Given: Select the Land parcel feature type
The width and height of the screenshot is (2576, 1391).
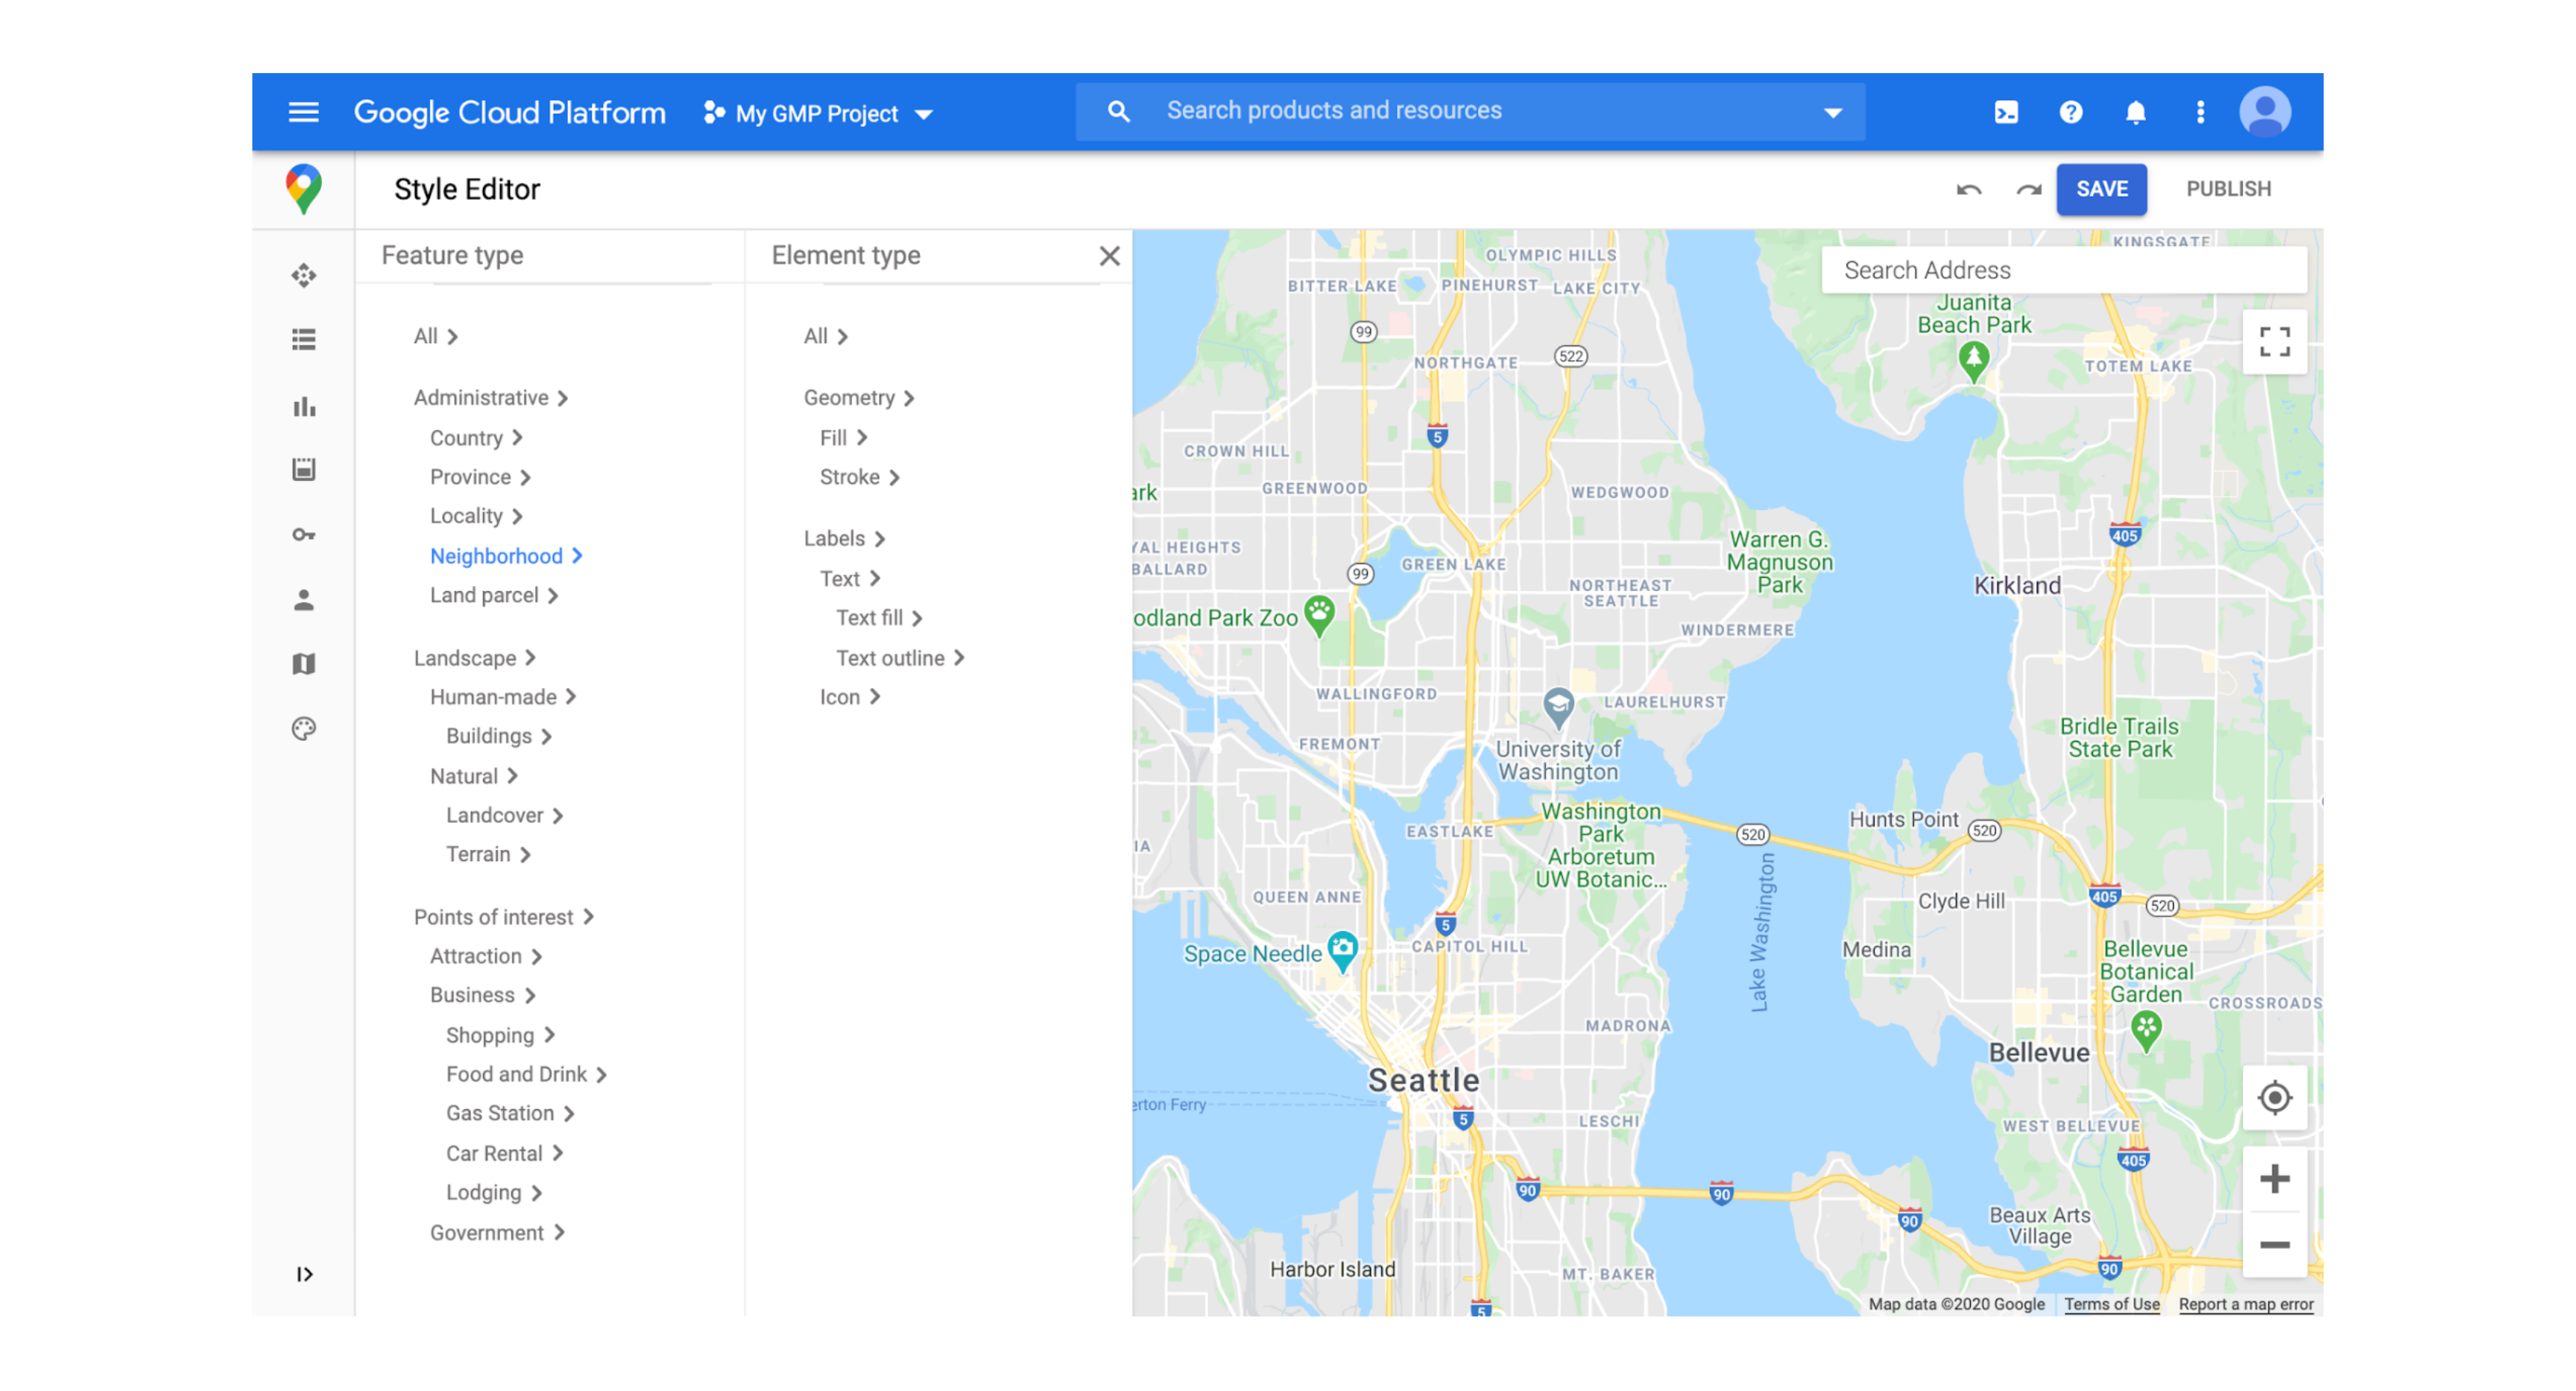Looking at the screenshot, I should pyautogui.click(x=493, y=595).
